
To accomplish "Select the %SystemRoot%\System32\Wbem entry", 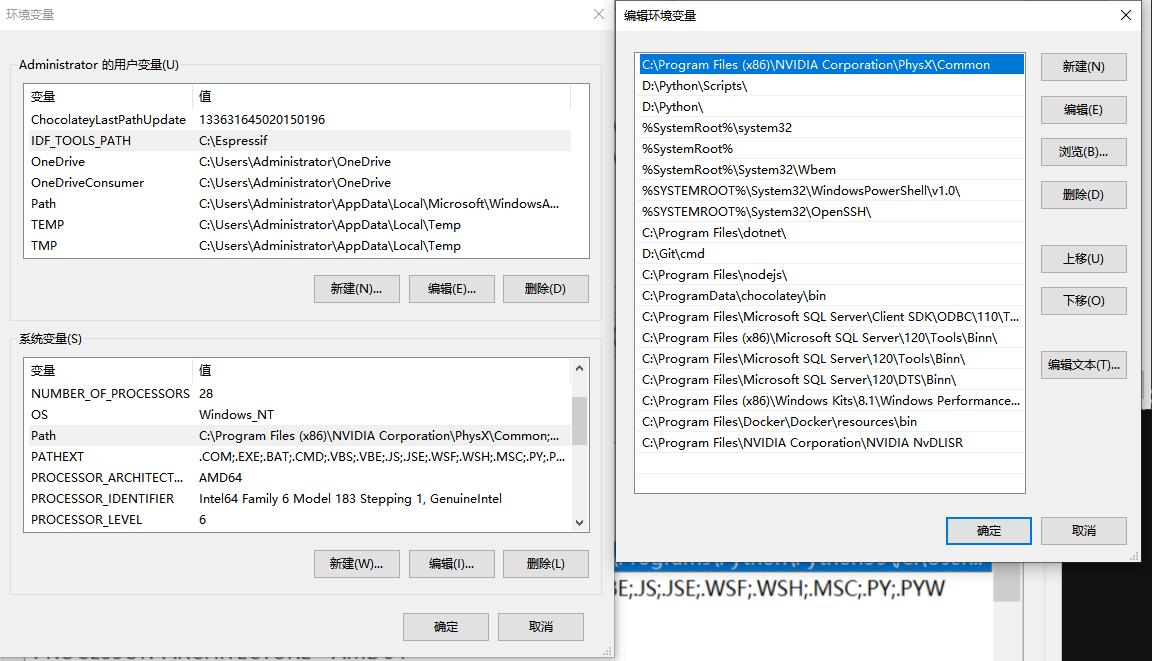I will [831, 170].
